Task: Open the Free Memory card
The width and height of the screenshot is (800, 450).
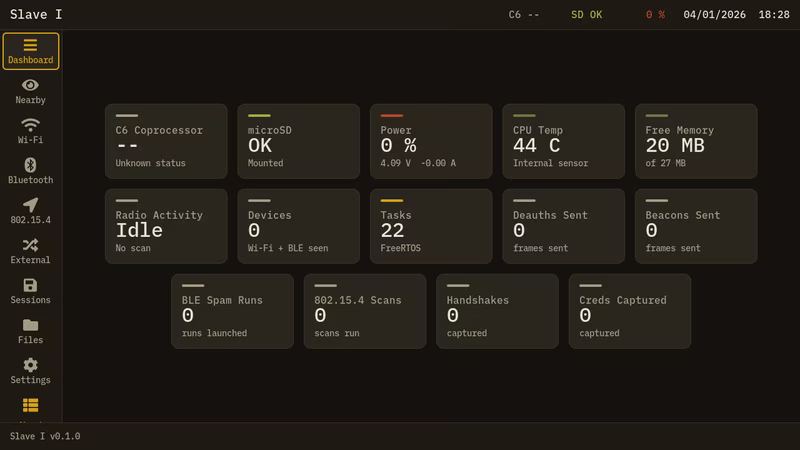Action: (x=696, y=141)
